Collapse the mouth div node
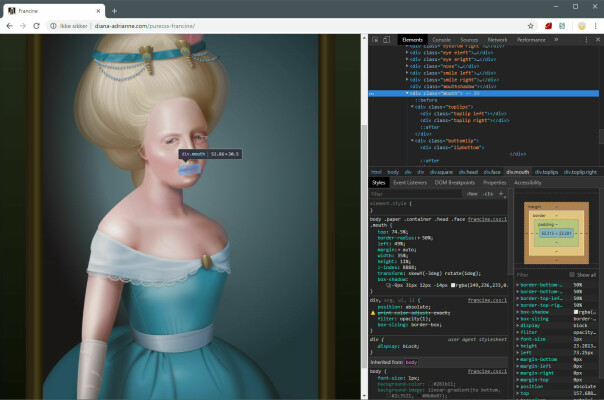Image resolution: width=604 pixels, height=400 pixels. tap(407, 93)
